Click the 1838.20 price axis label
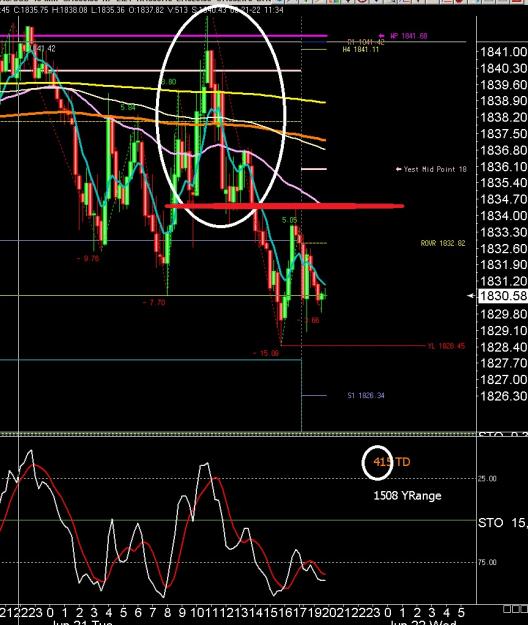 coord(504,117)
